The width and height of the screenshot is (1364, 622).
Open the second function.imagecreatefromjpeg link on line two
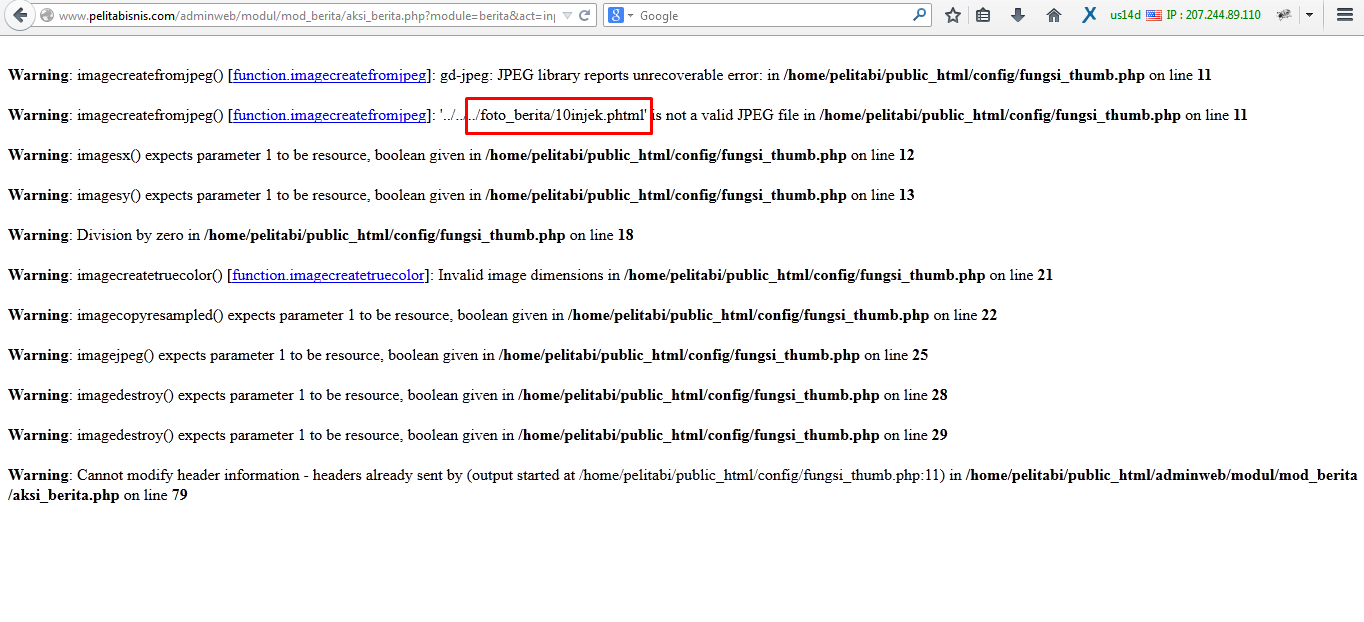(330, 115)
